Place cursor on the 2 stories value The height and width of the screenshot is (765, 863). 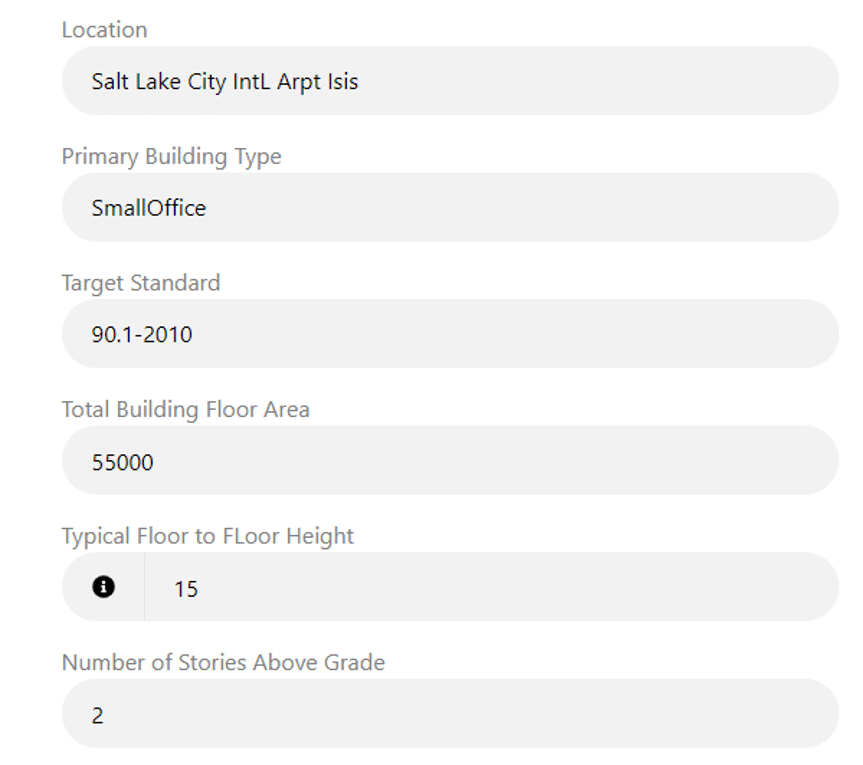[x=97, y=715]
